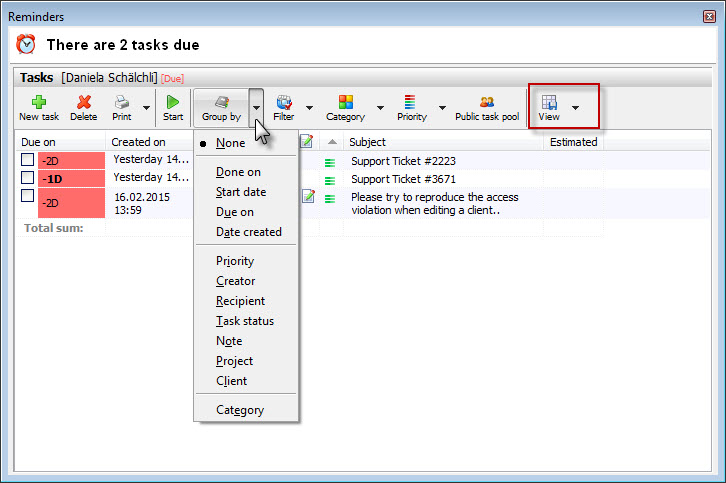726x483 pixels.
Task: Open the Filter toolbar icon
Action: 284,102
